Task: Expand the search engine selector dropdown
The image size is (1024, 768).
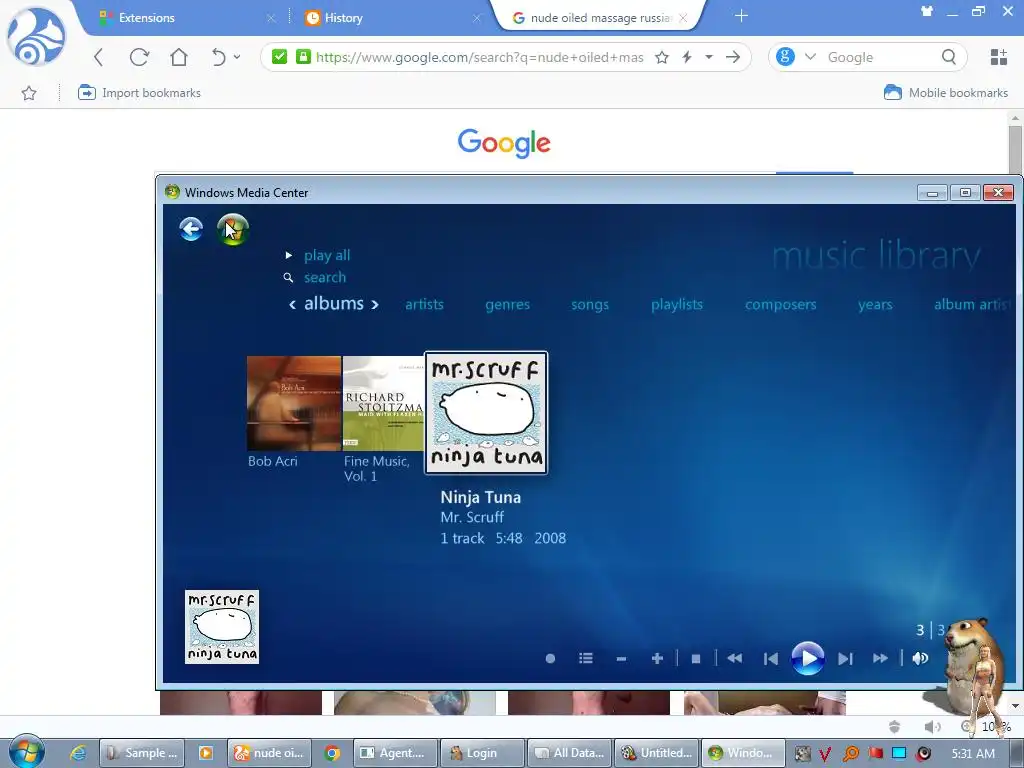Action: (810, 57)
